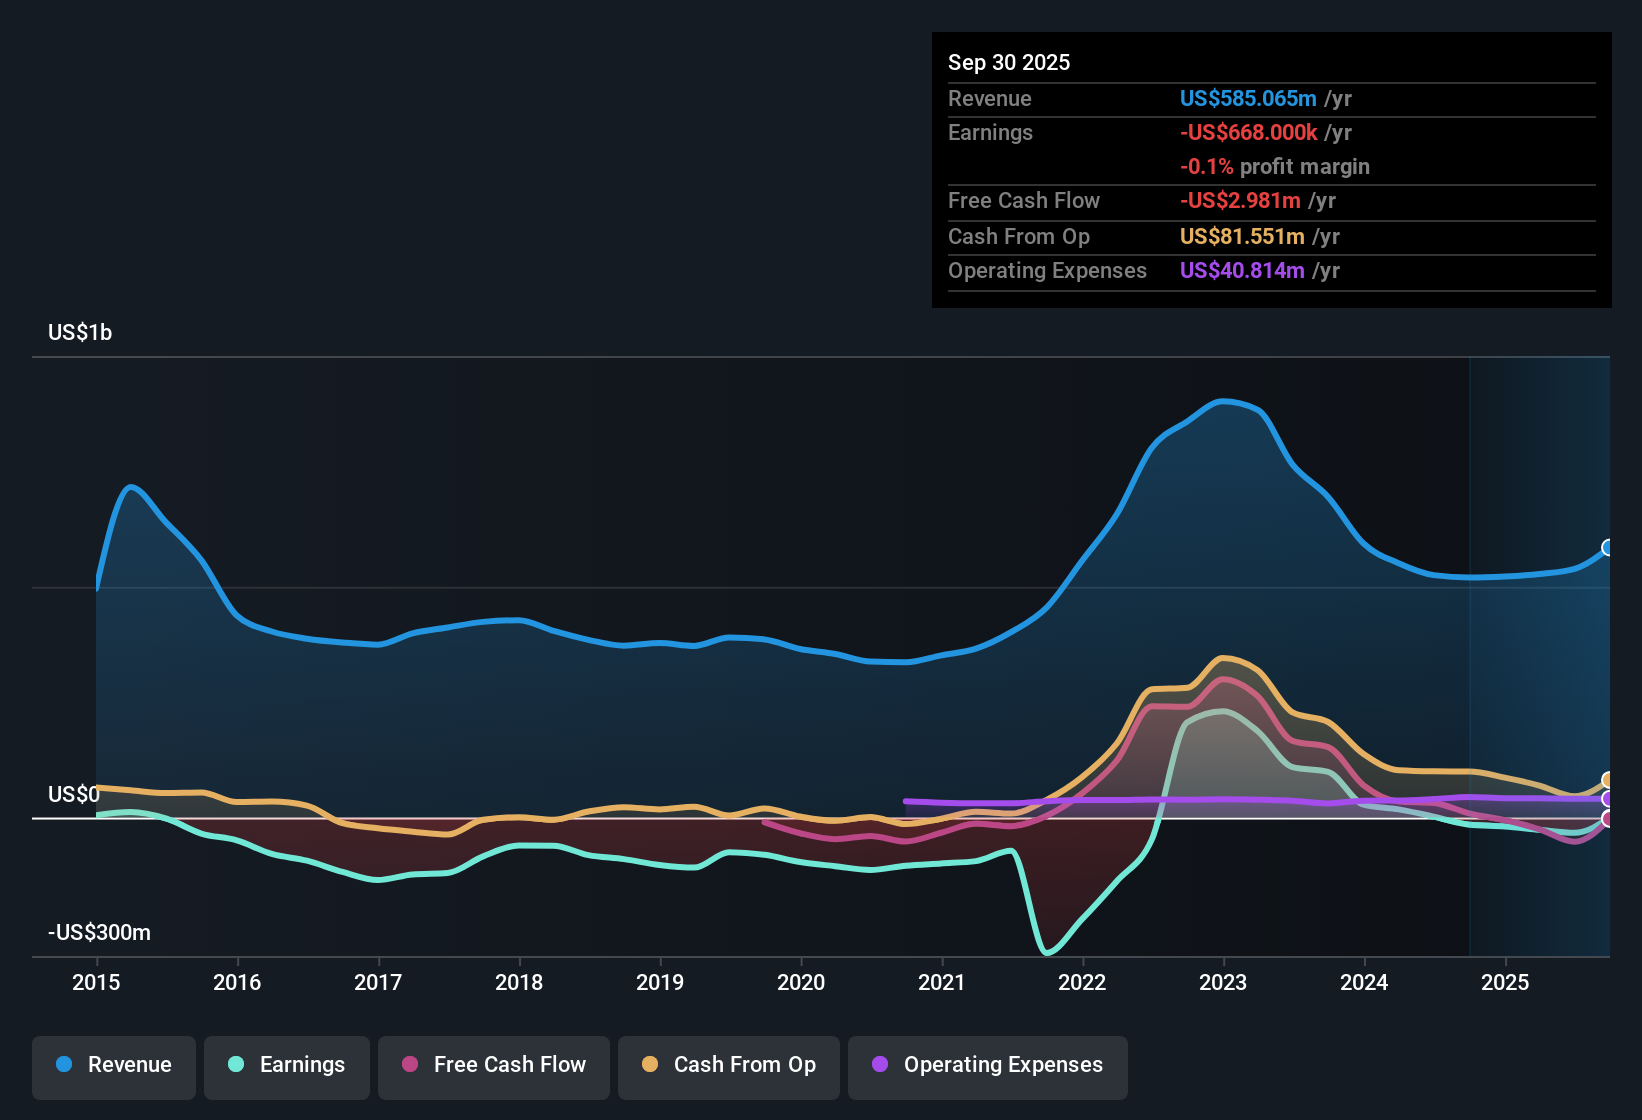
Task: Expand the Free Cash Flow row details
Action: click(x=1024, y=201)
